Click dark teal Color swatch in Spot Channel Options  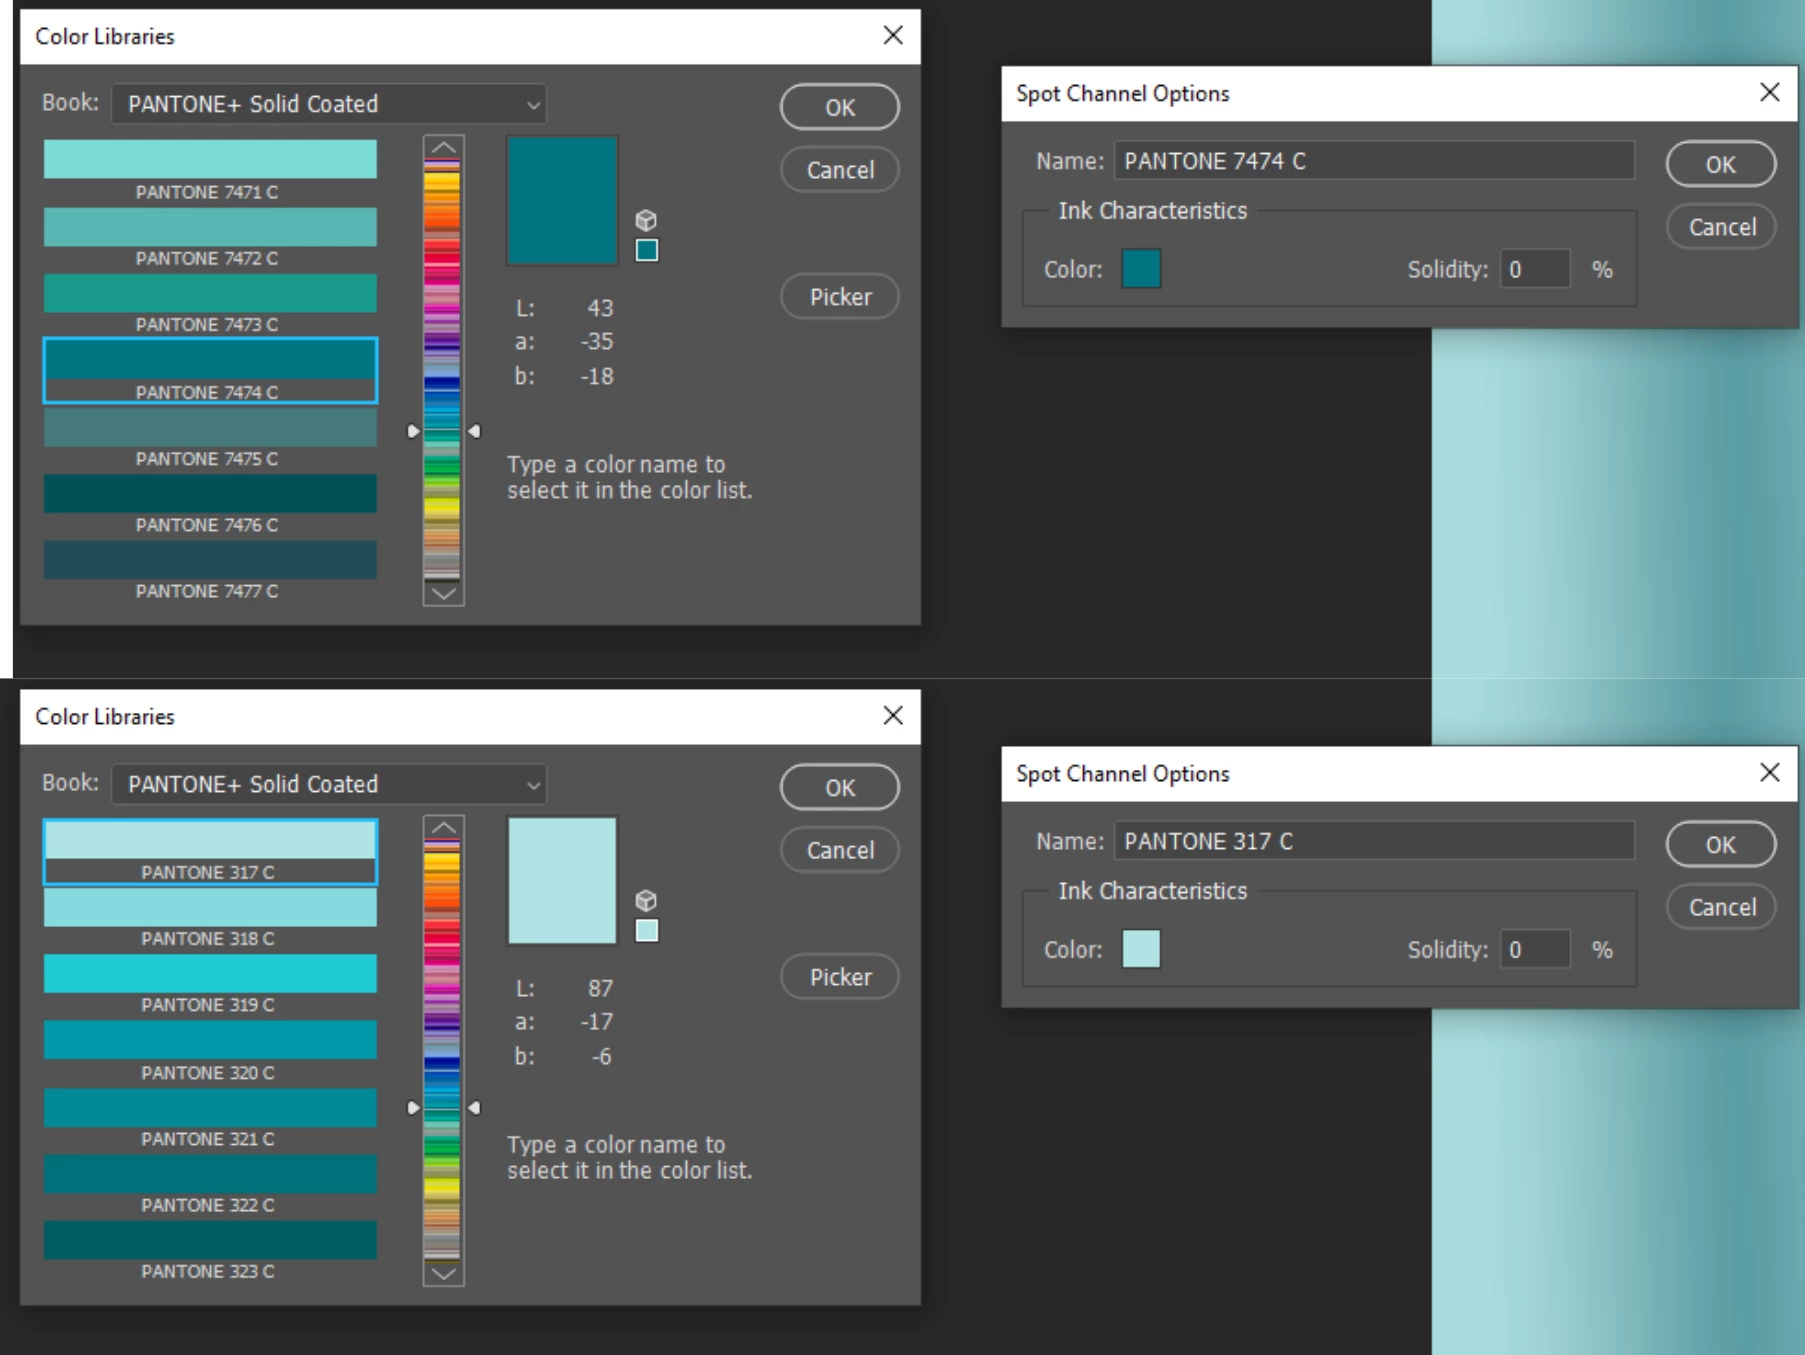[x=1141, y=269]
